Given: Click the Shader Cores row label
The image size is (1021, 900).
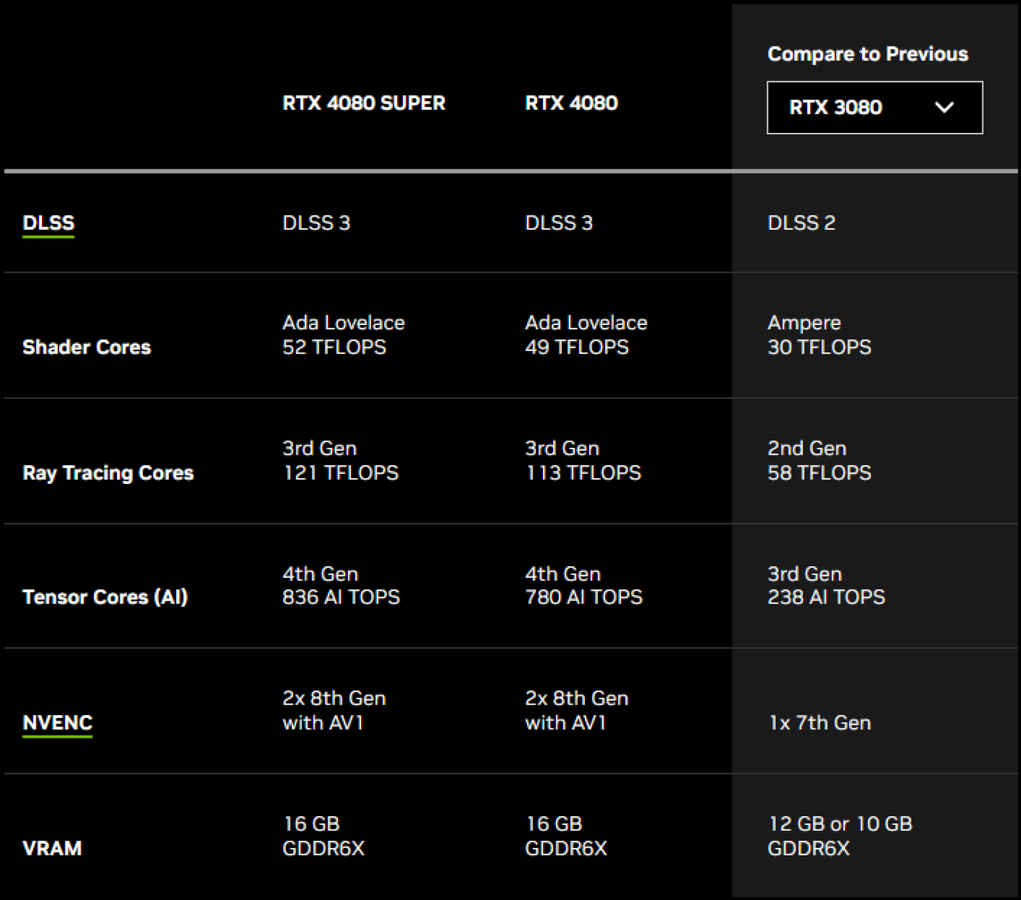Looking at the screenshot, I should [x=86, y=347].
